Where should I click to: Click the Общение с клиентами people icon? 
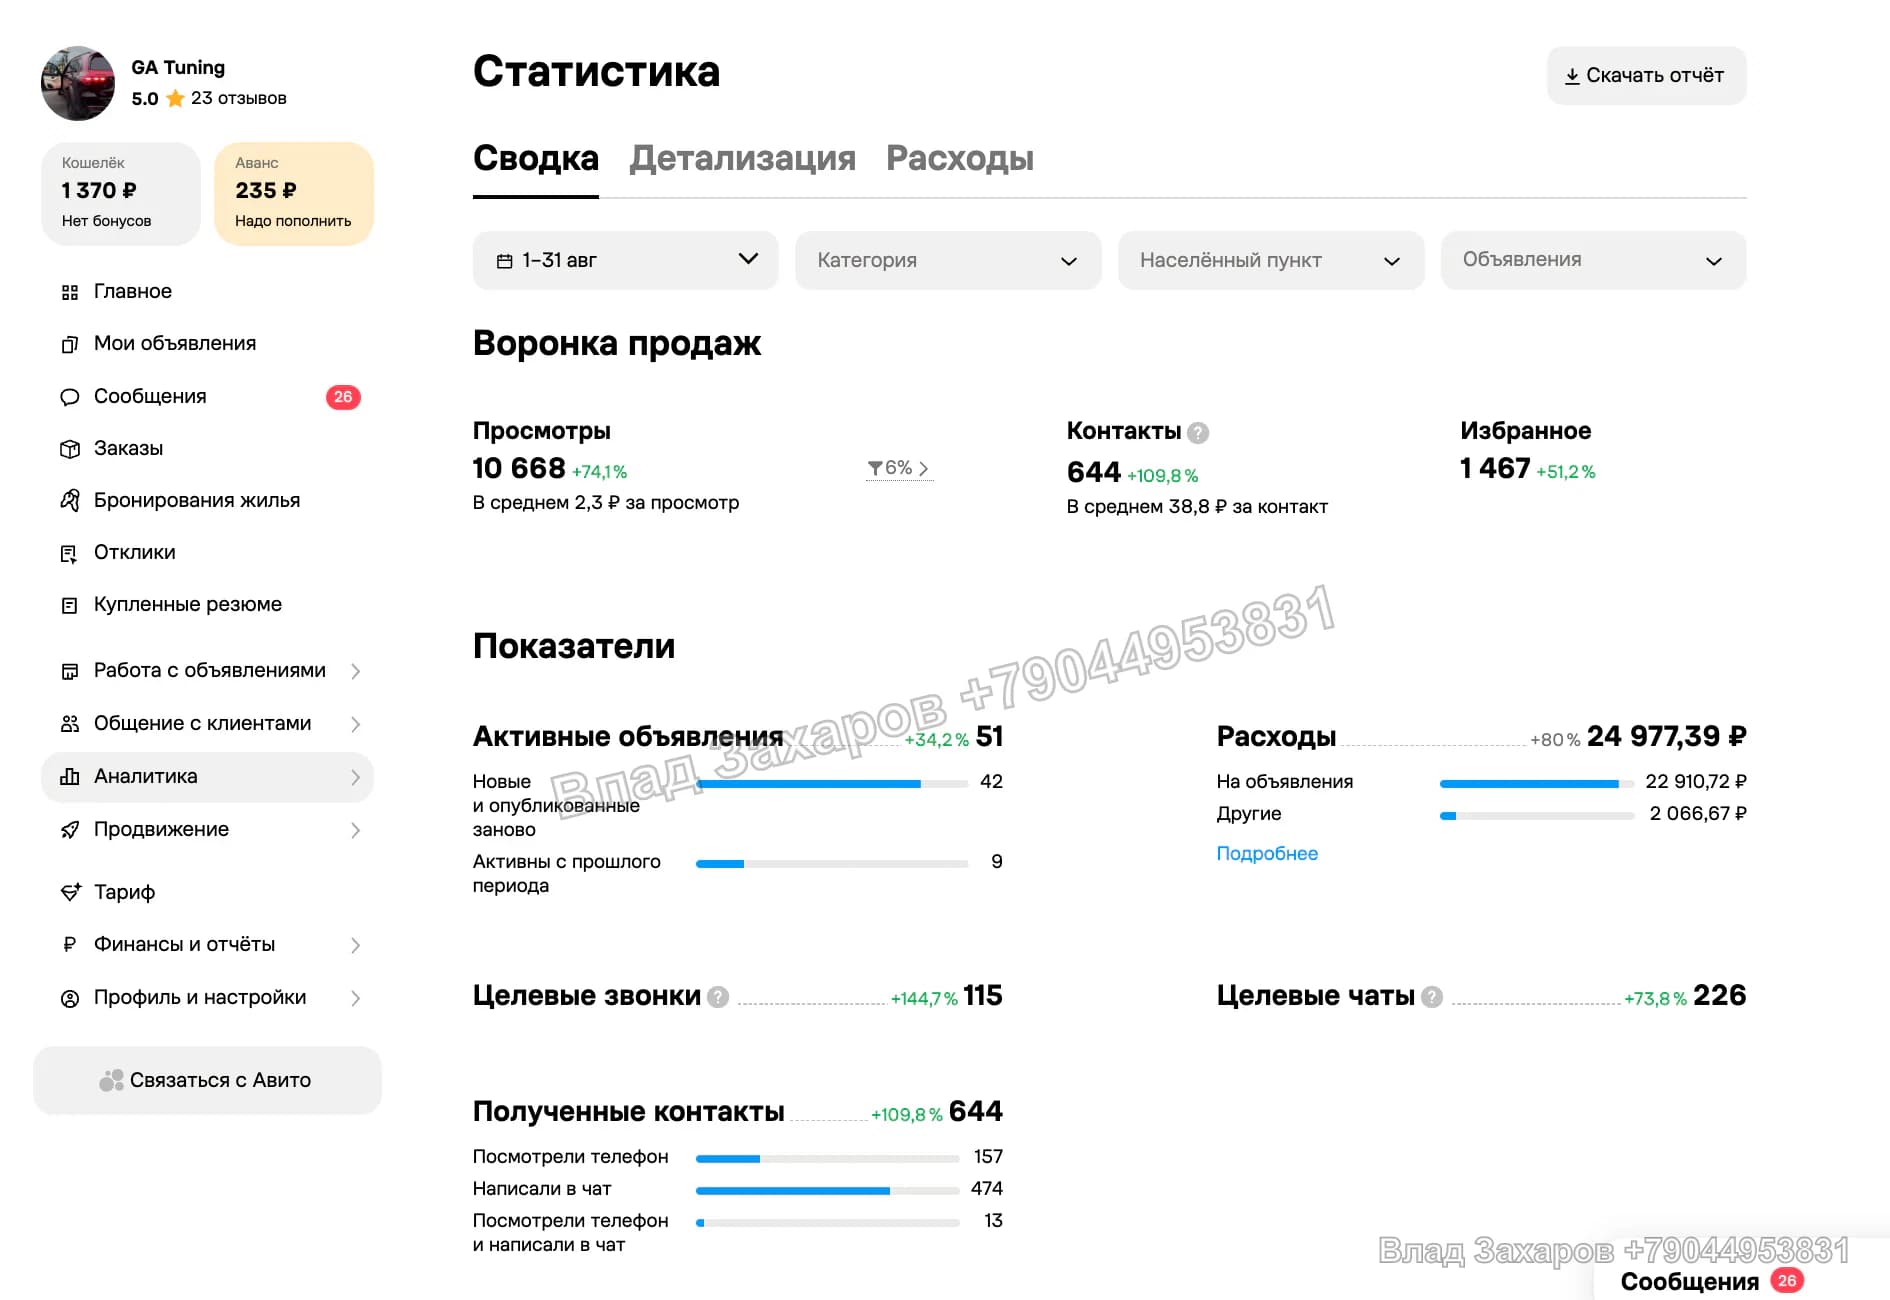coord(69,724)
